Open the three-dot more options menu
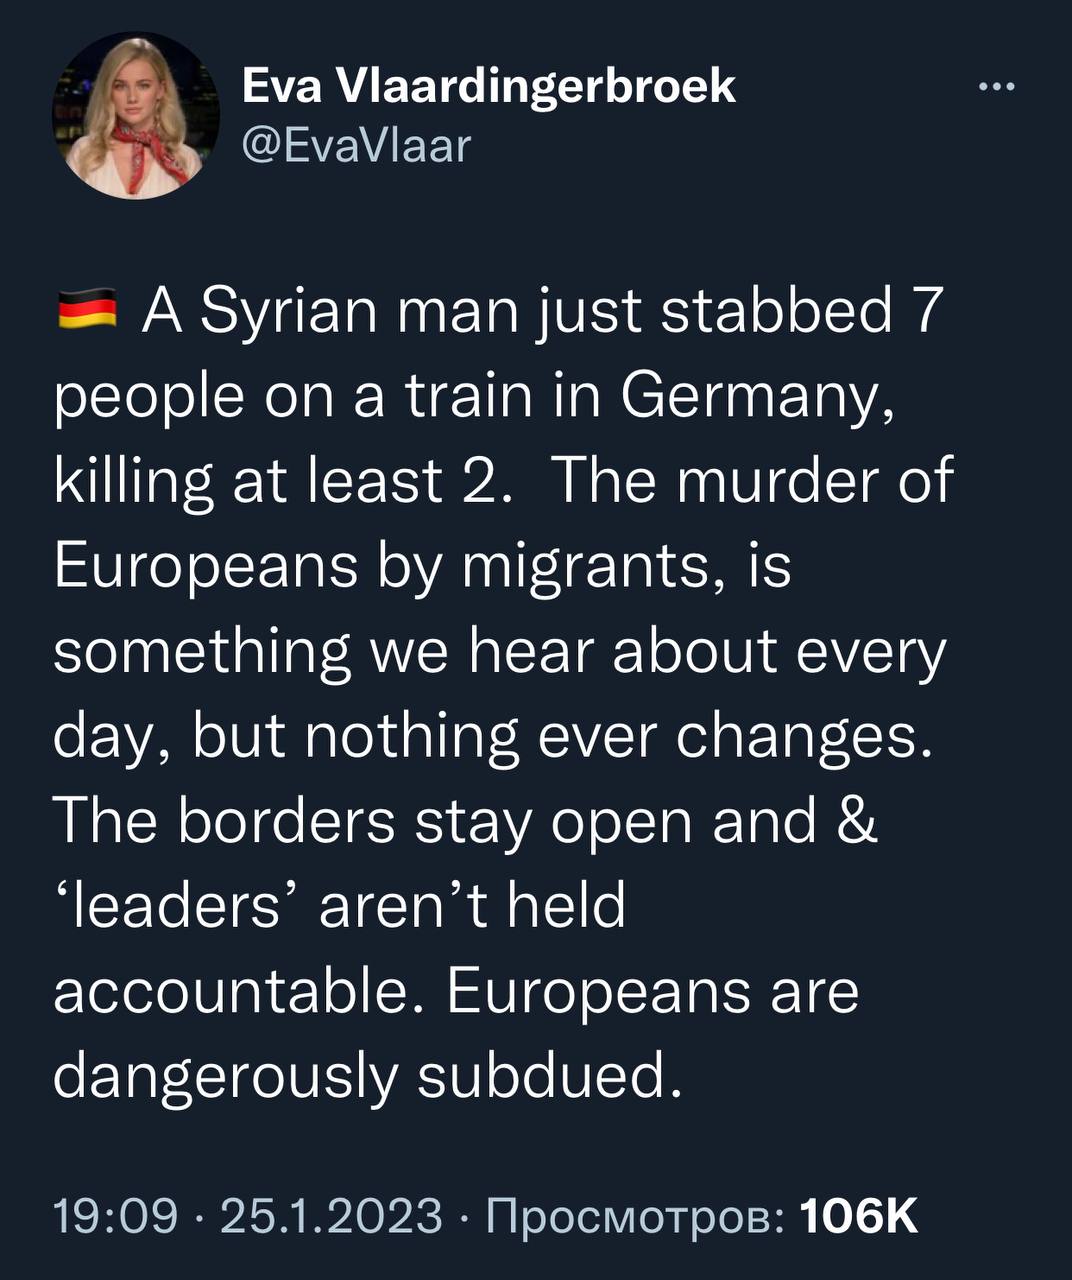 [995, 88]
